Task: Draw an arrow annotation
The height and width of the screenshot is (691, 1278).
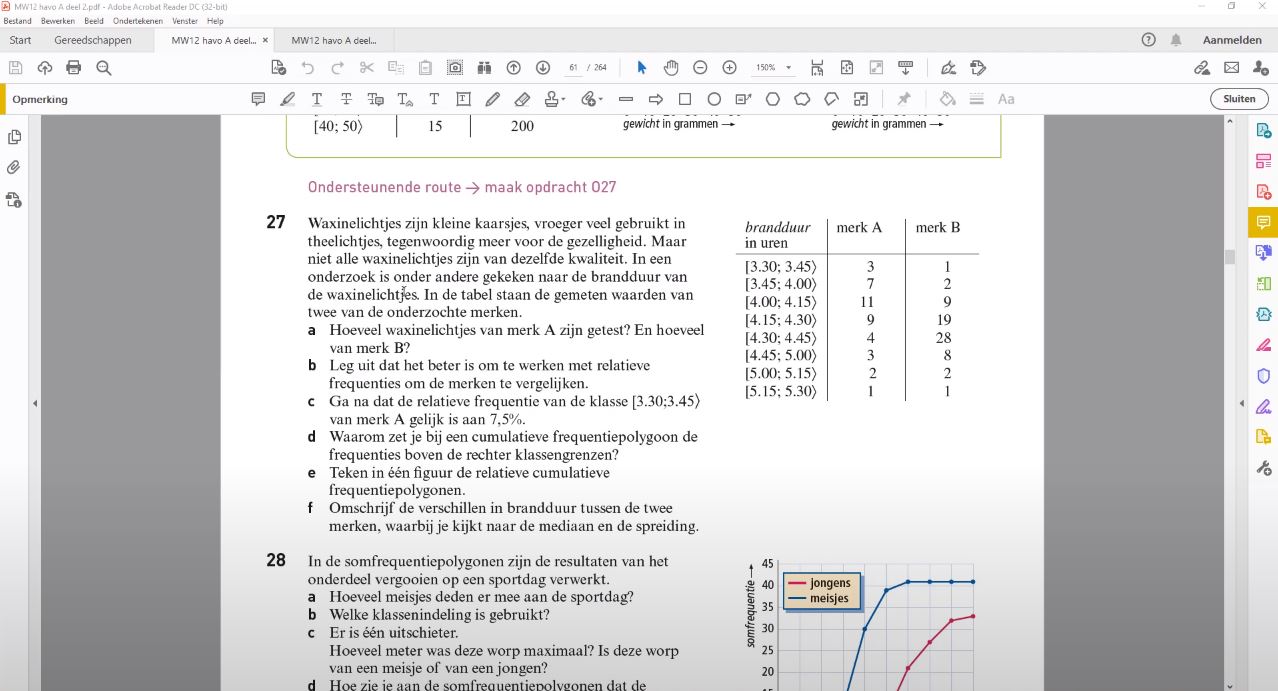Action: click(x=656, y=99)
